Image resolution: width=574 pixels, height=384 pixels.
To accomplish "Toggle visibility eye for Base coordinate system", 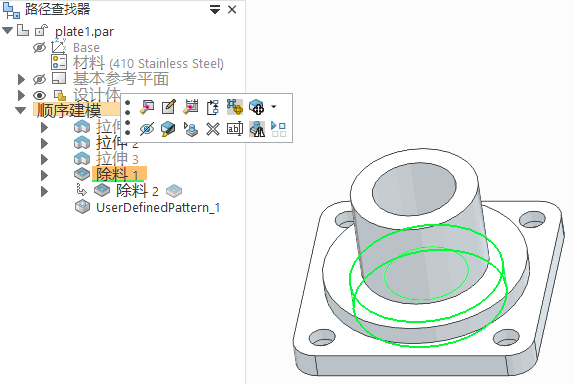I will tap(39, 48).
